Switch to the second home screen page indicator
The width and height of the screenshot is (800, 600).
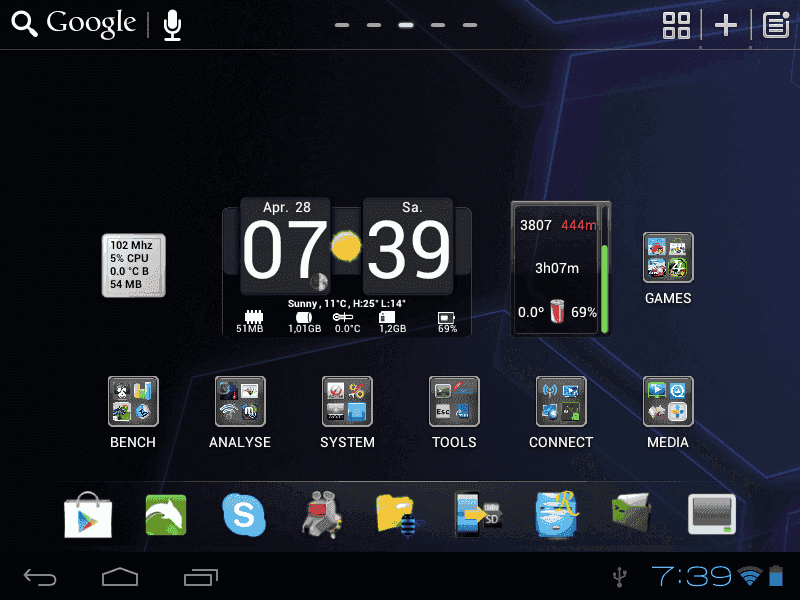374,25
